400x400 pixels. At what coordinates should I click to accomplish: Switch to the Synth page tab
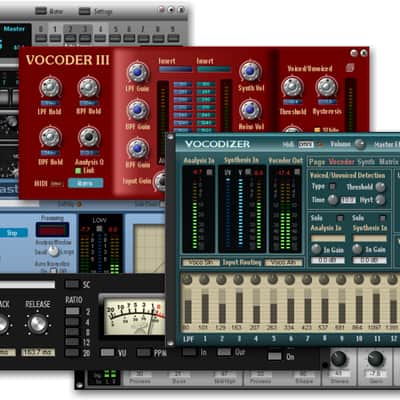coord(366,162)
